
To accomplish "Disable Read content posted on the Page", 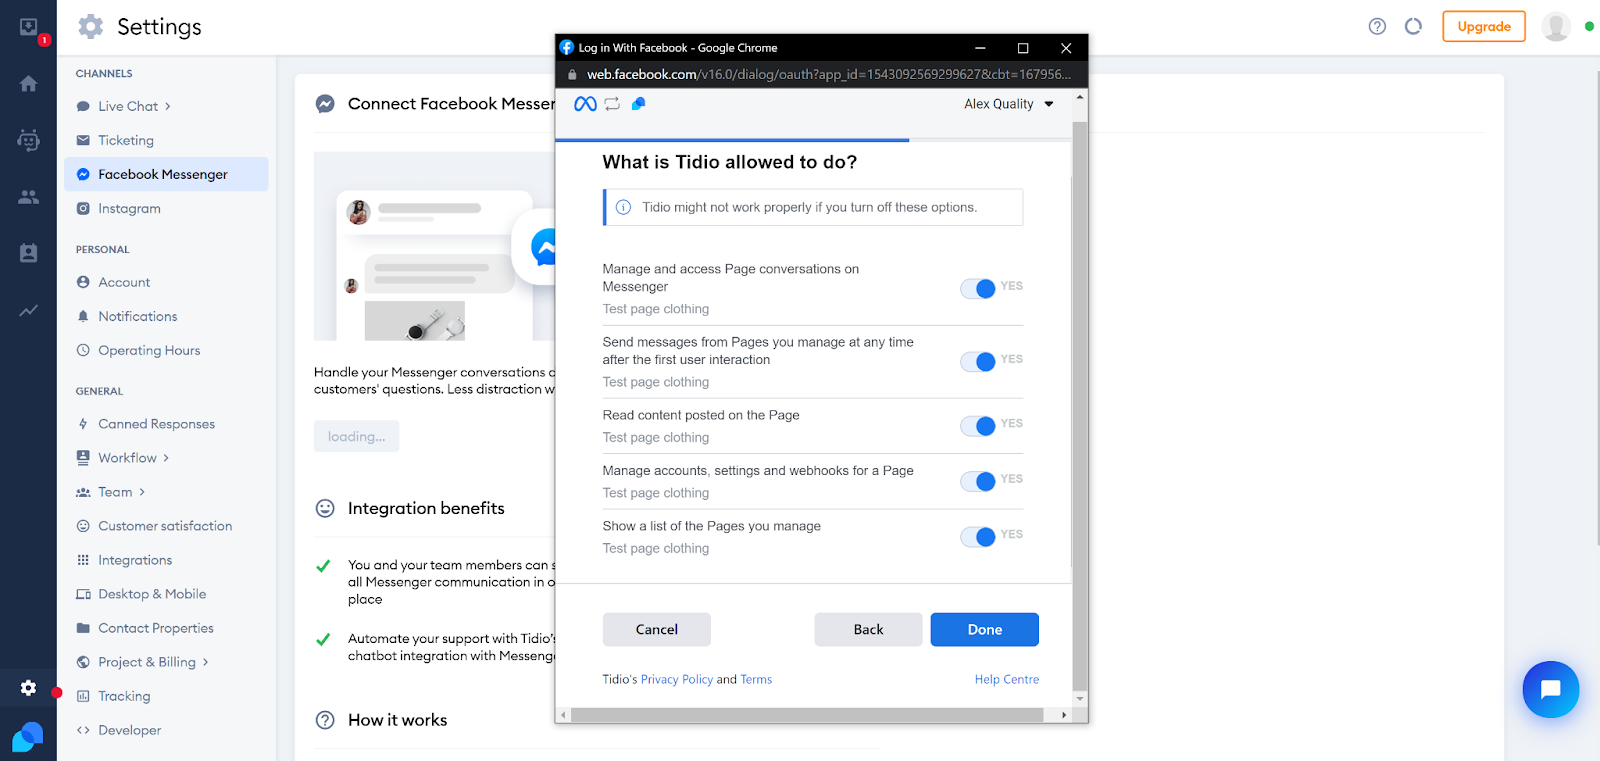I will [x=978, y=426].
